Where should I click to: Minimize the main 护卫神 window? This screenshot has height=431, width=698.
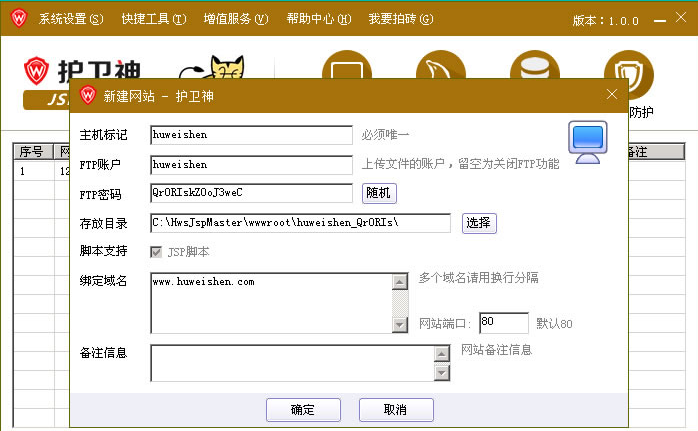660,20
